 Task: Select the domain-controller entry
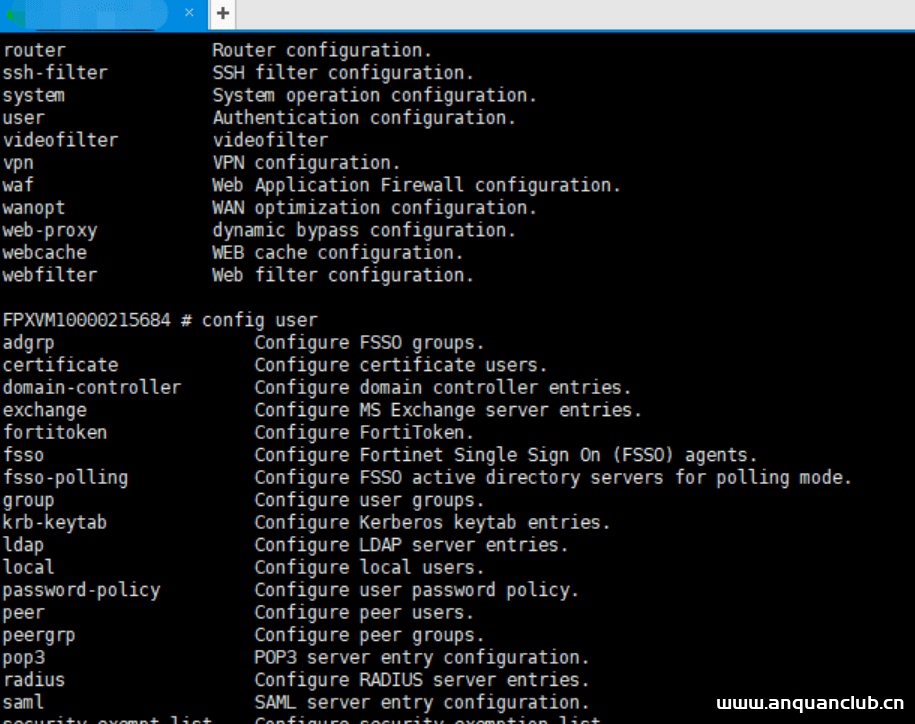(92, 387)
